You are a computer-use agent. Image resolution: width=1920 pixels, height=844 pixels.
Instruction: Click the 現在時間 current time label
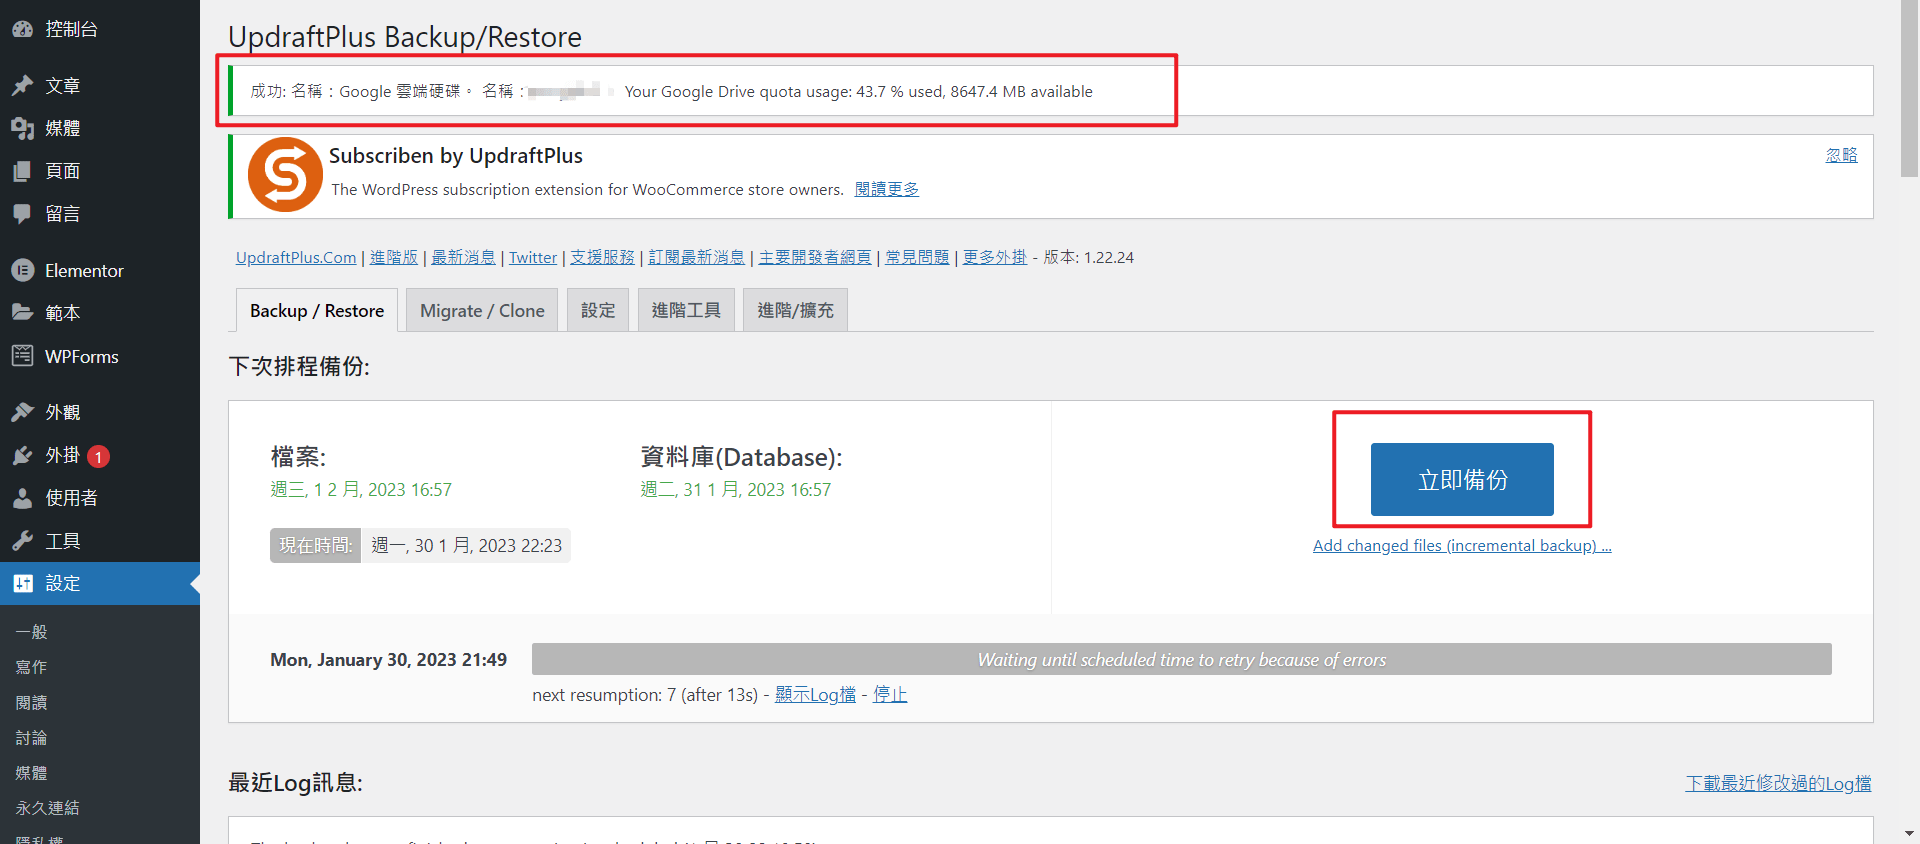pos(315,545)
